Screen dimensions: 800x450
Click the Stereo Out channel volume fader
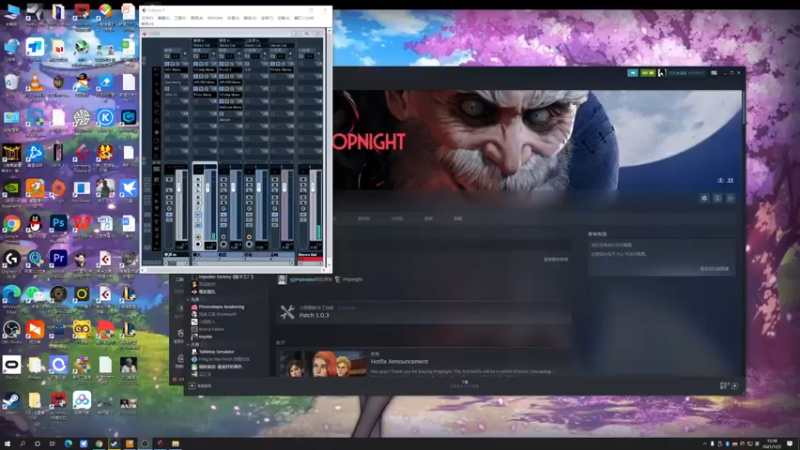point(313,188)
